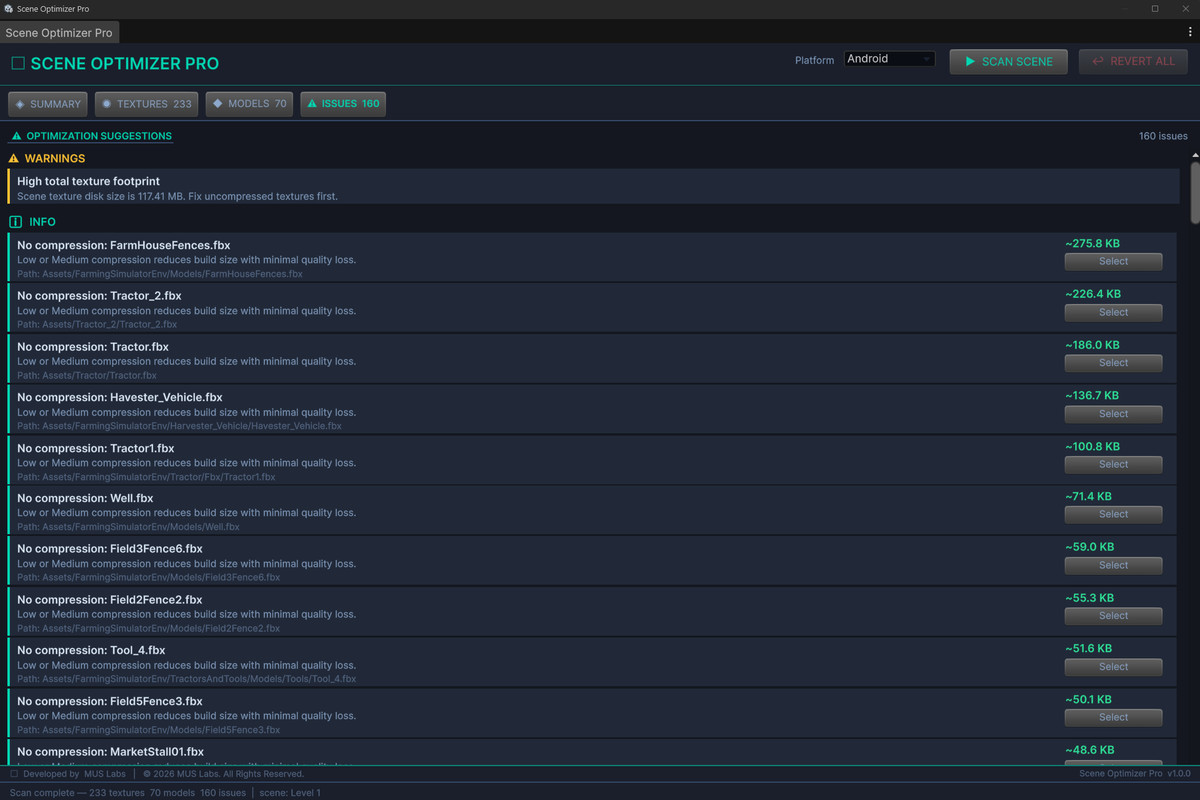Click the MUS Labs developer name
Screen dimensions: 1200x800
coord(107,773)
